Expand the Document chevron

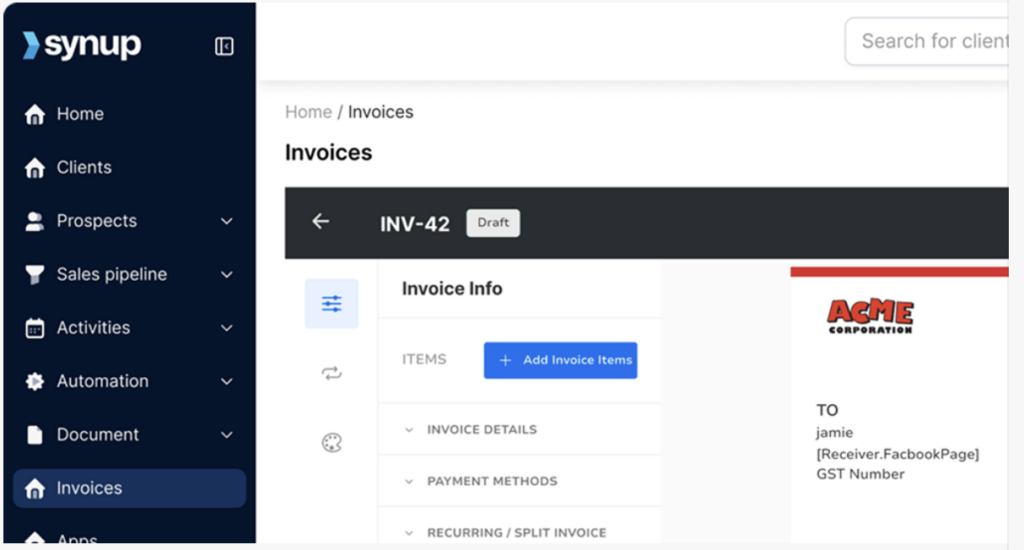point(227,435)
